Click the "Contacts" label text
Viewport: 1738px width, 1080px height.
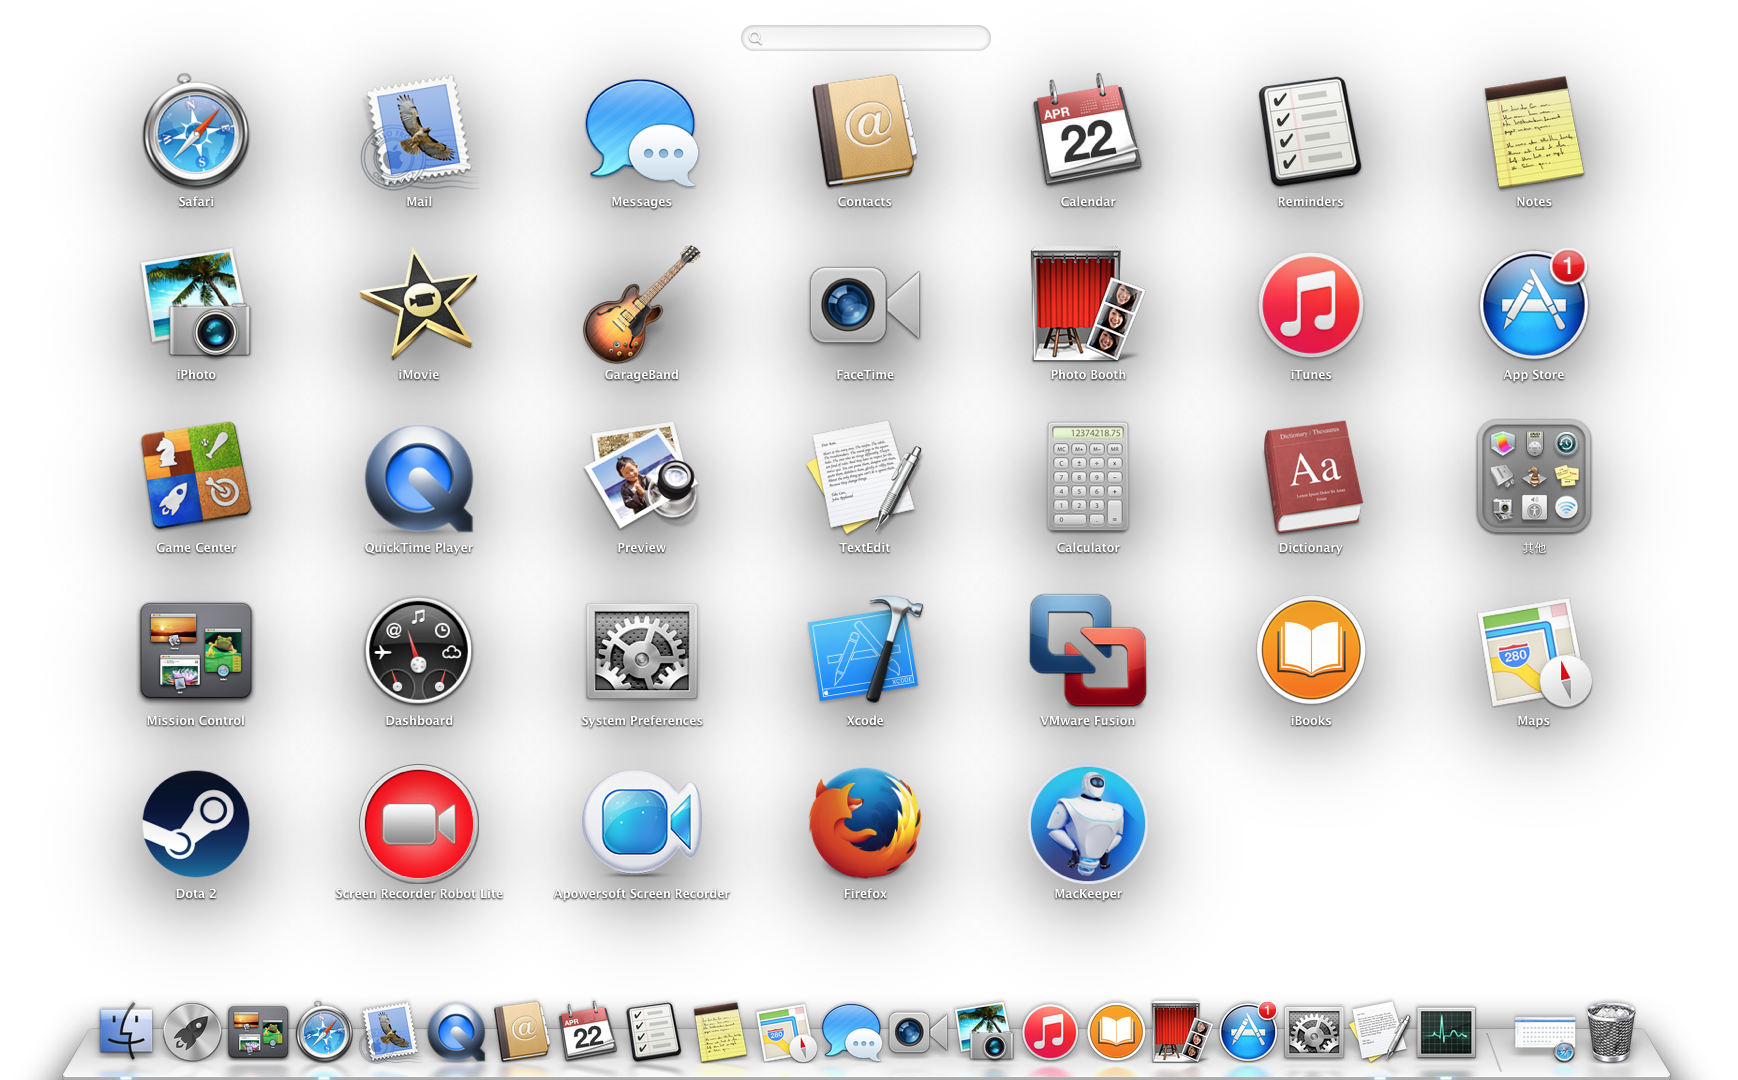(865, 202)
